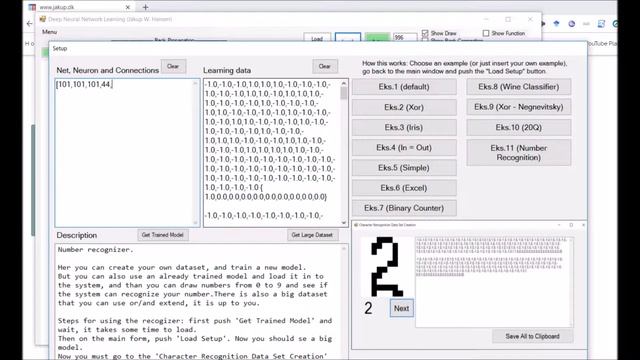The height and width of the screenshot is (360, 640).
Task: Close the www.jakup.dk browser tab
Action: (x=127, y=7)
